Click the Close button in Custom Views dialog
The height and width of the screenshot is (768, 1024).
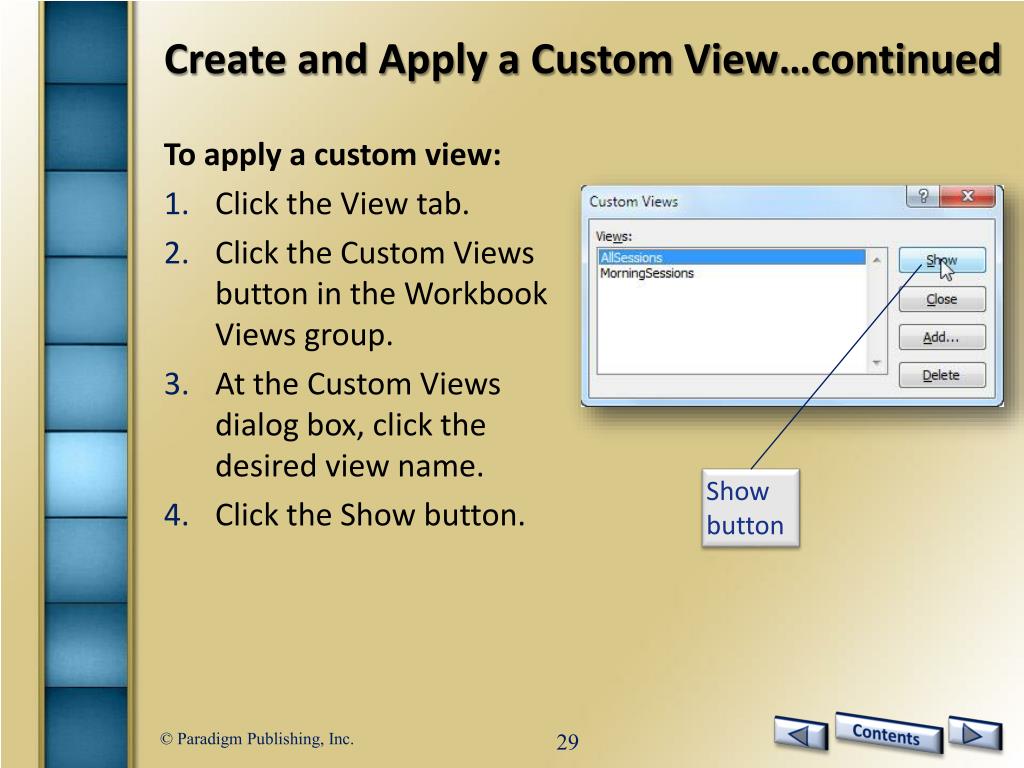(942, 299)
